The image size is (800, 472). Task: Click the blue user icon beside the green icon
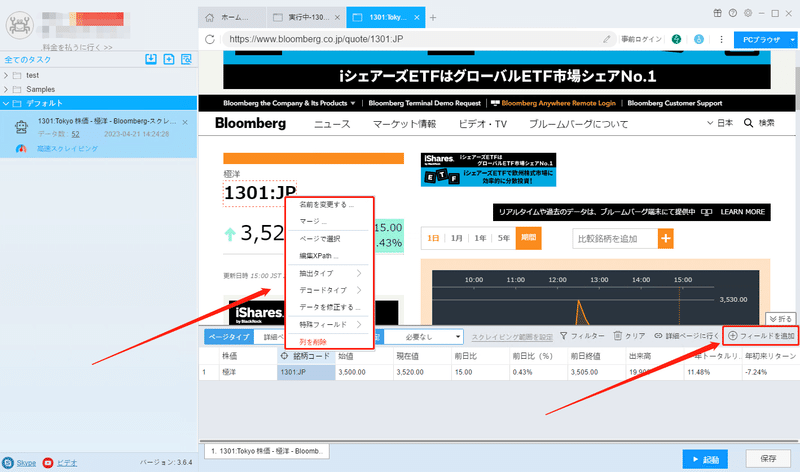coord(699,39)
